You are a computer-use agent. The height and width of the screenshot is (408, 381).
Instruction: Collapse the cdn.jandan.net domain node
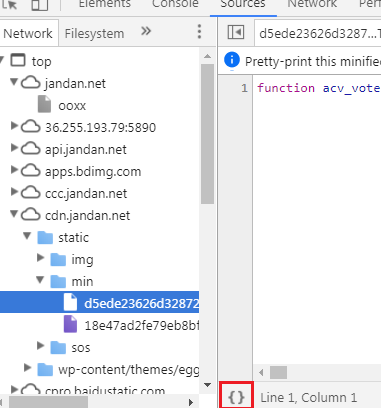pos(14,214)
